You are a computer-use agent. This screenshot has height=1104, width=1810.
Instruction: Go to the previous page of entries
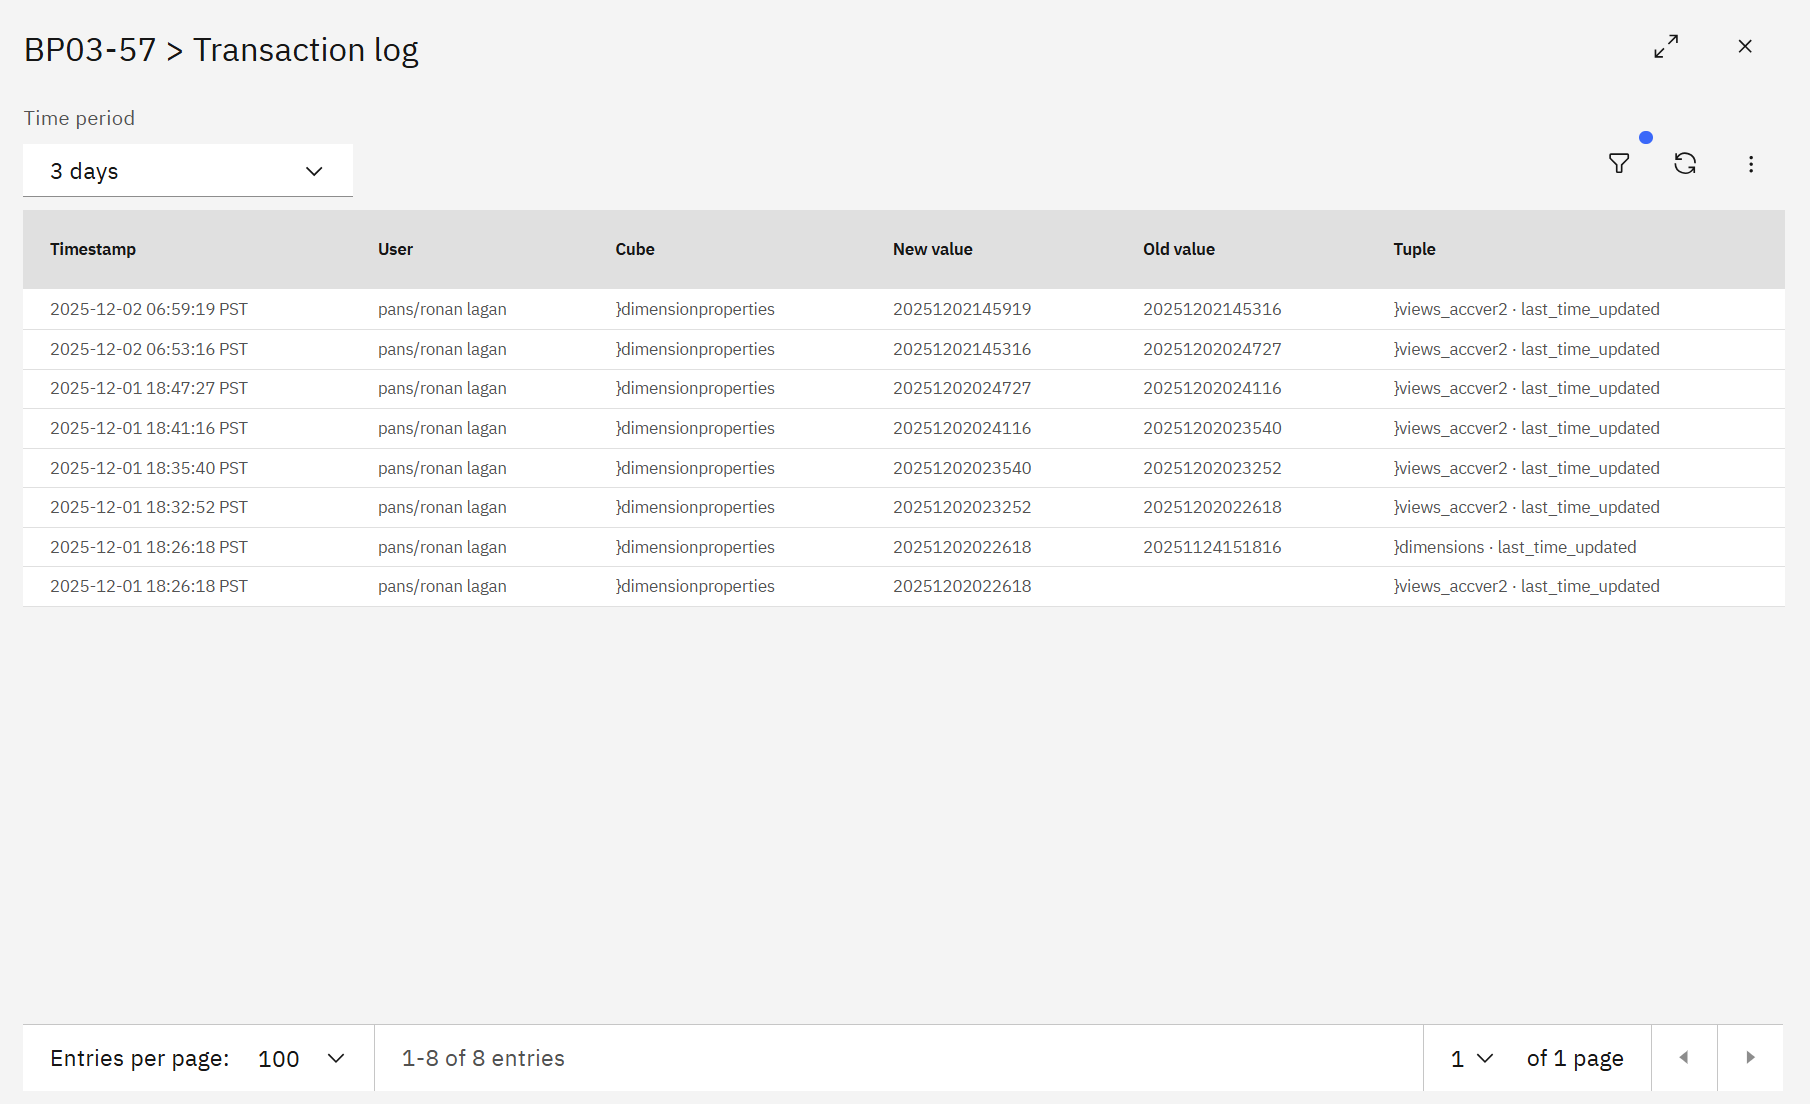[x=1684, y=1057]
